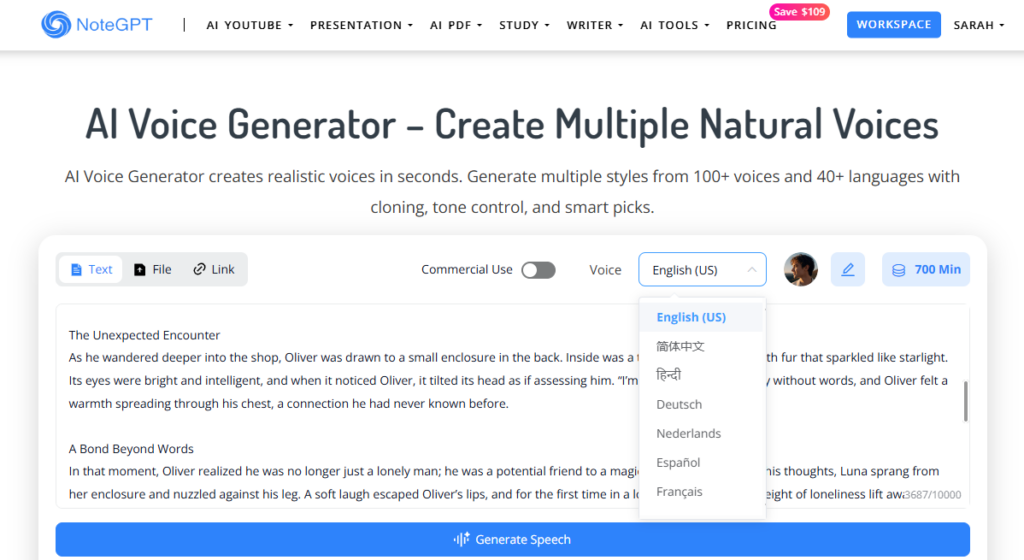Collapse the English (US) voice language dropdown
The image size is (1024, 560).
click(x=702, y=270)
